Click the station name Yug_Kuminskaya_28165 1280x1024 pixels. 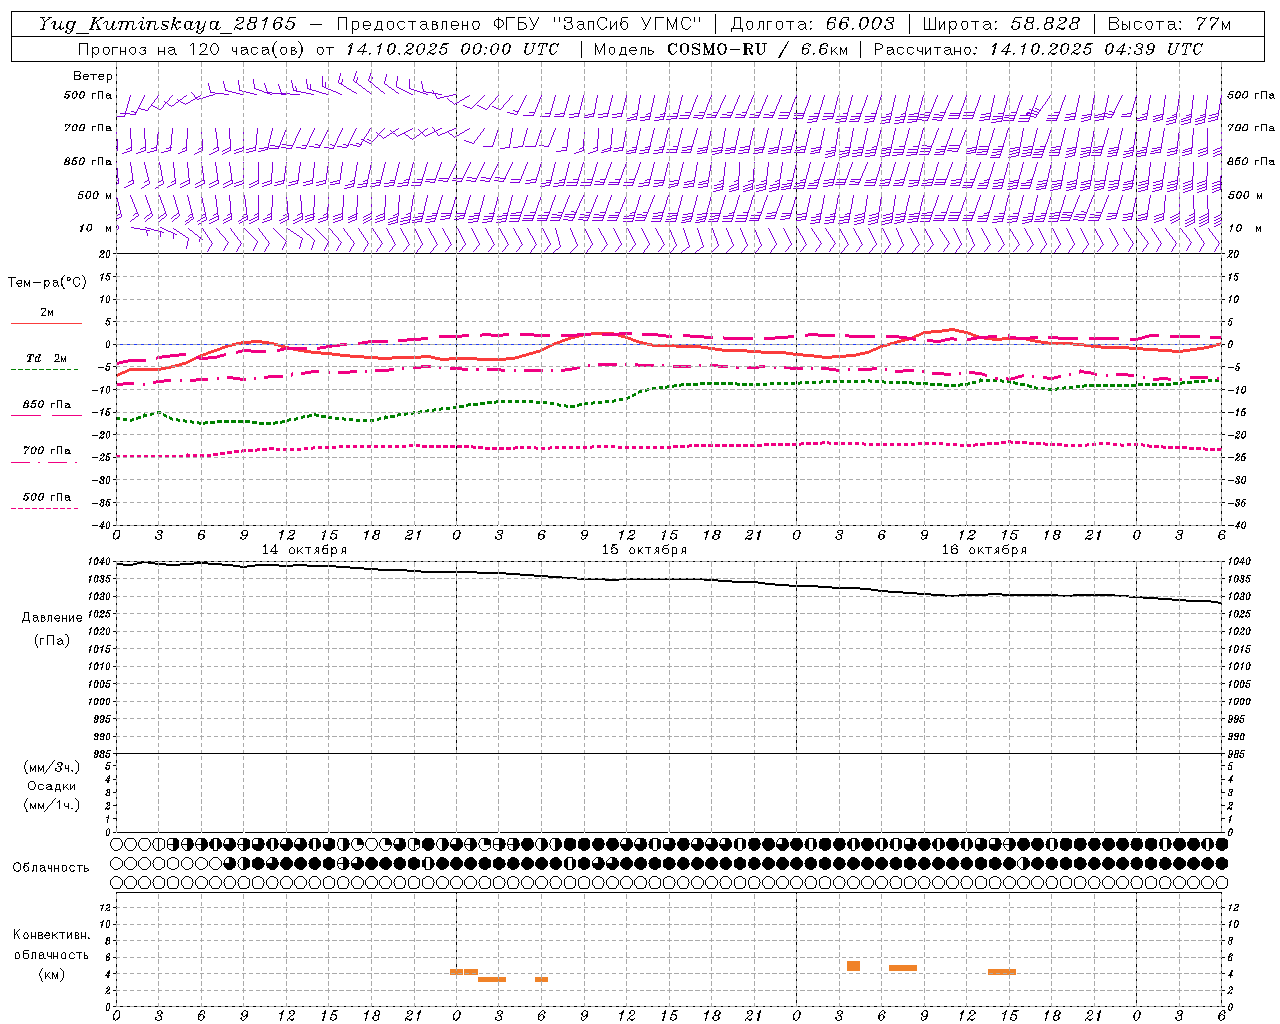tap(167, 24)
